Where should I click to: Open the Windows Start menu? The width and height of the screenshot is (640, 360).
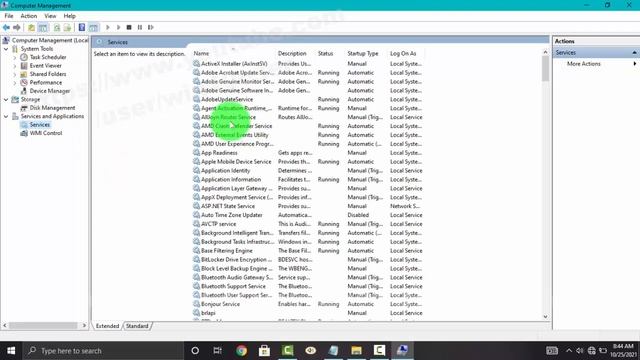11,351
